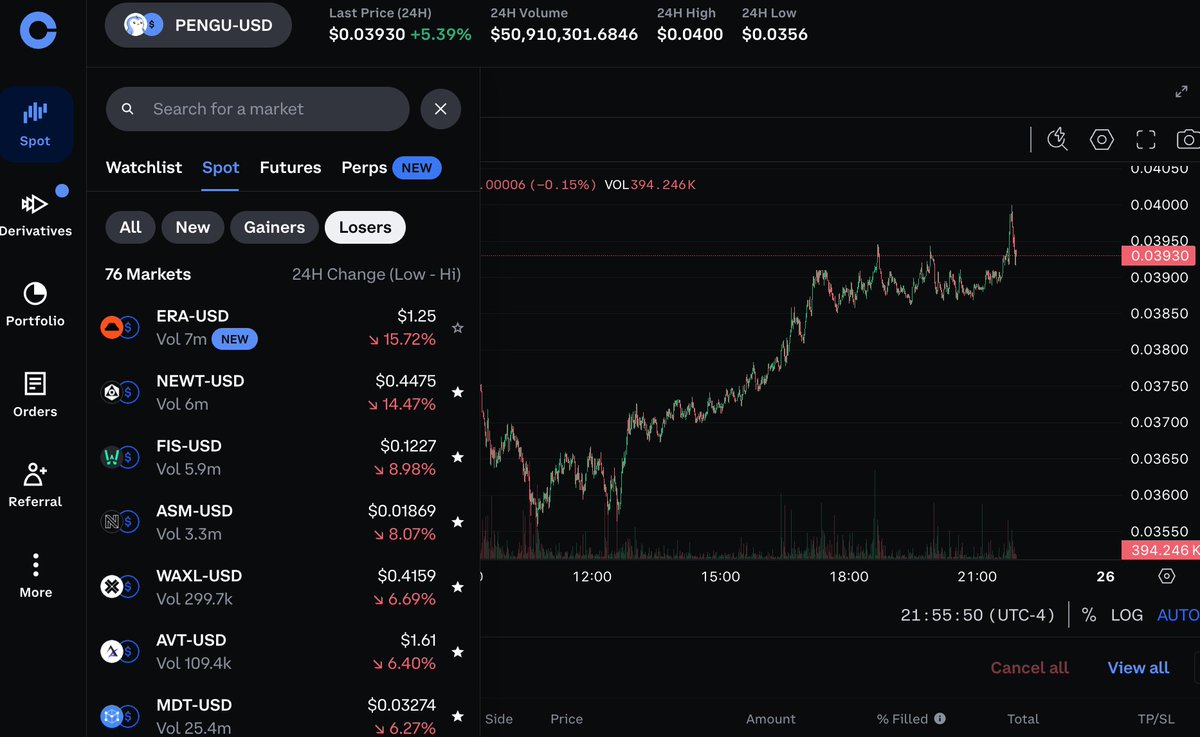Switch to the Watchlist tab
The width and height of the screenshot is (1200, 737).
tap(144, 167)
